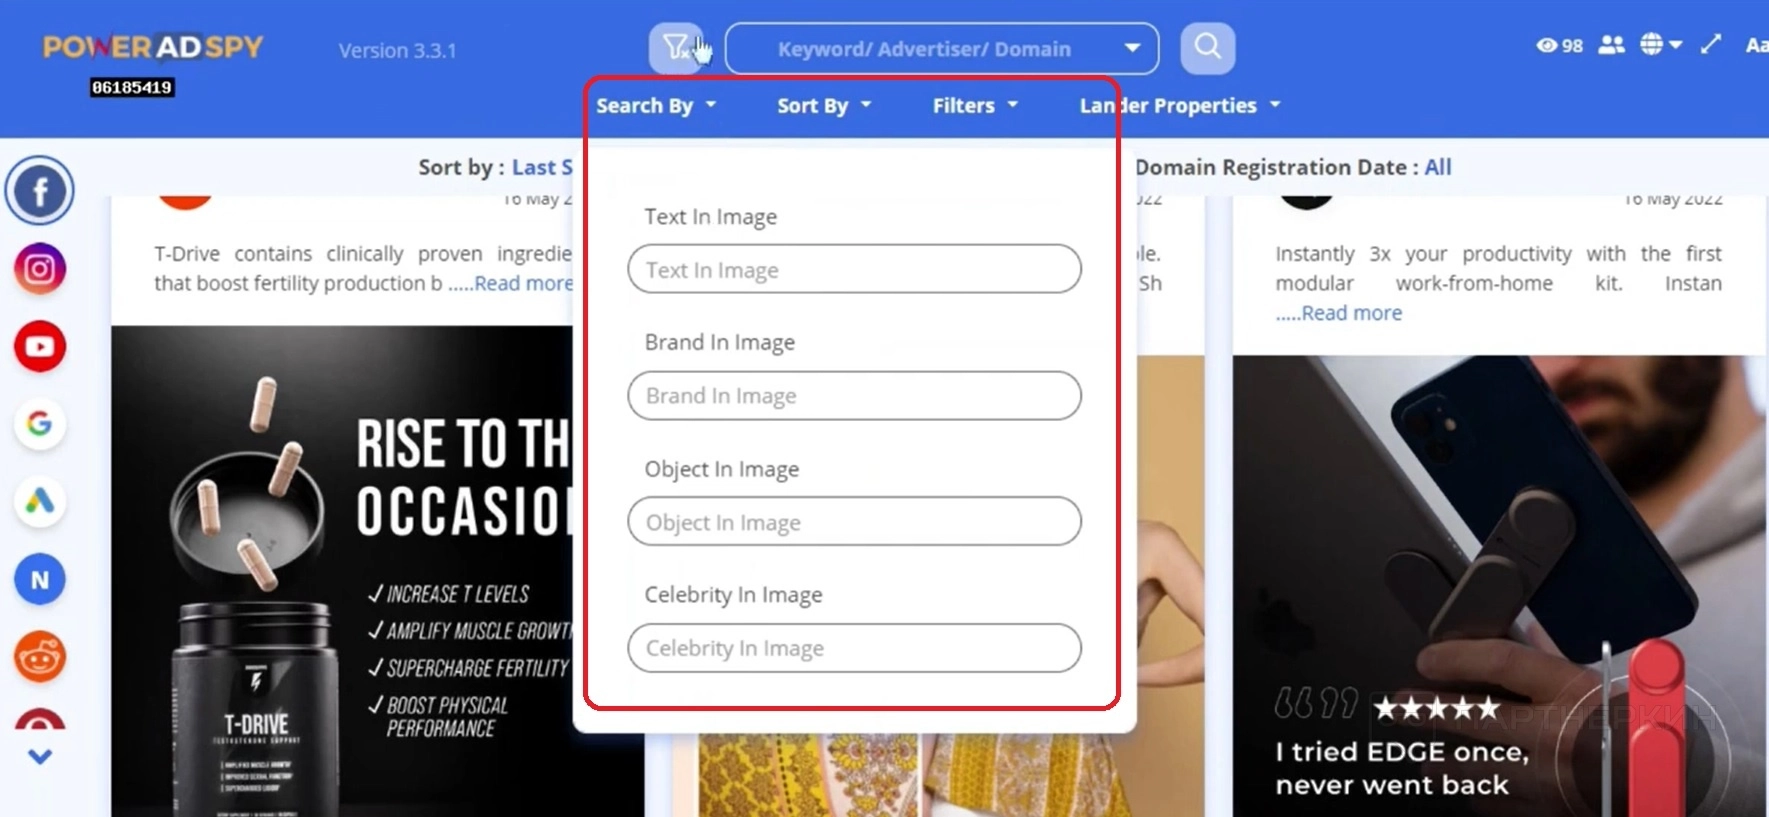The image size is (1769, 817).
Task: Select the Google Ads triangle logo icon
Action: pyautogui.click(x=40, y=501)
